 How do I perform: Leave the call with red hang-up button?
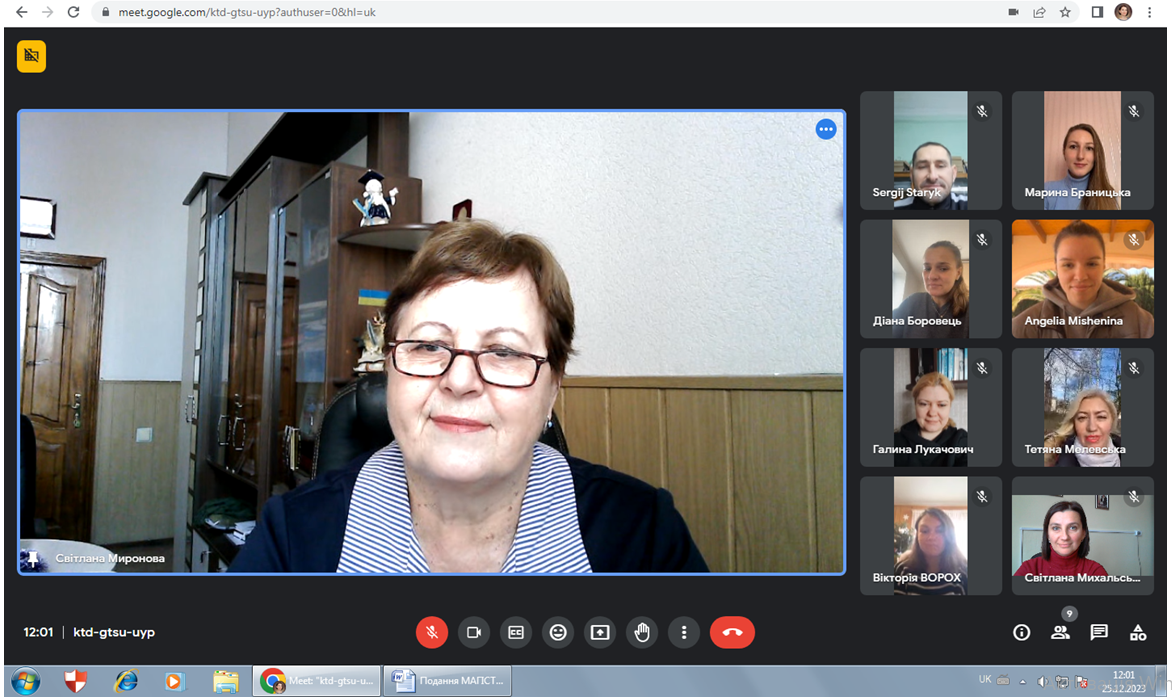pos(732,632)
